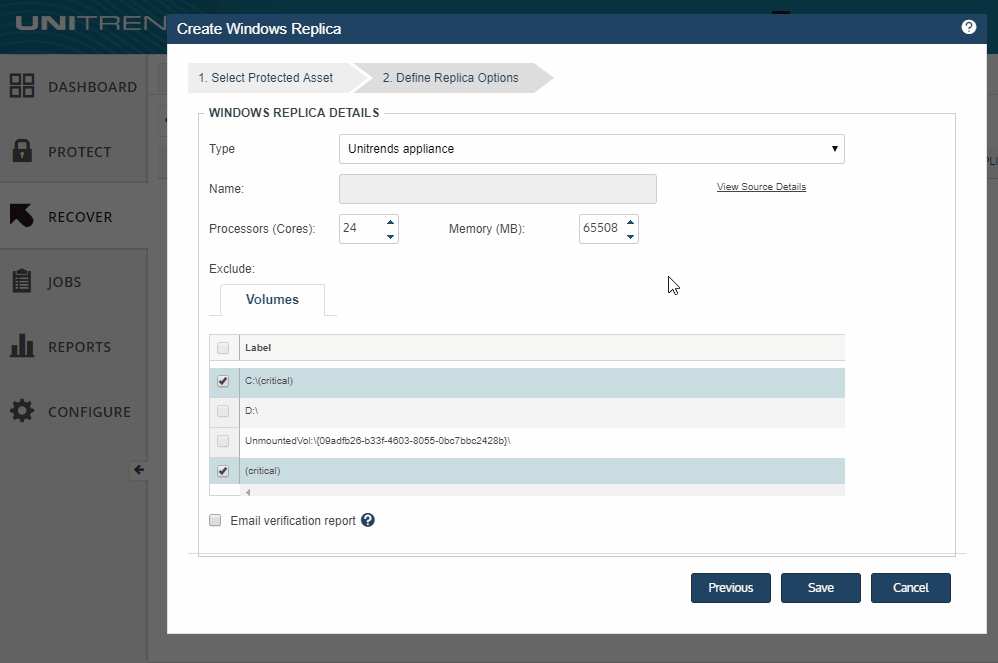998x663 pixels.
Task: Select the C:\(critical) row label
Action: [x=269, y=380]
